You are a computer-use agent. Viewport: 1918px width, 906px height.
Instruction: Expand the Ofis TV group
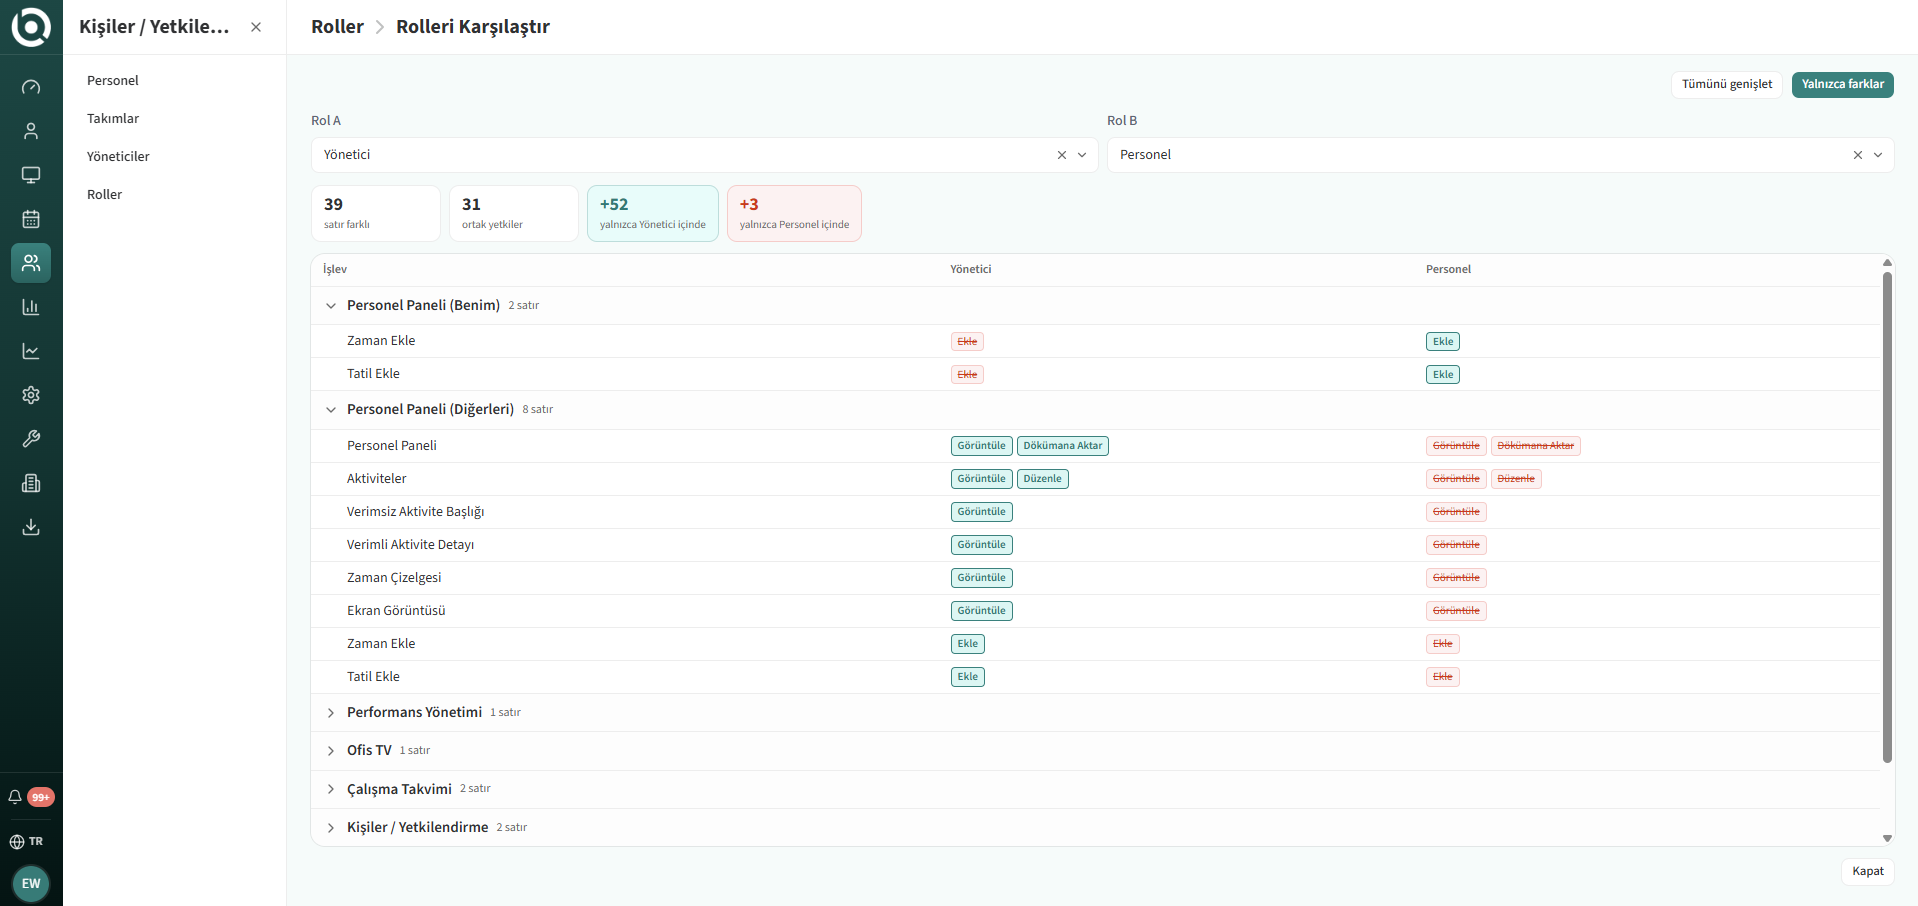click(x=331, y=751)
